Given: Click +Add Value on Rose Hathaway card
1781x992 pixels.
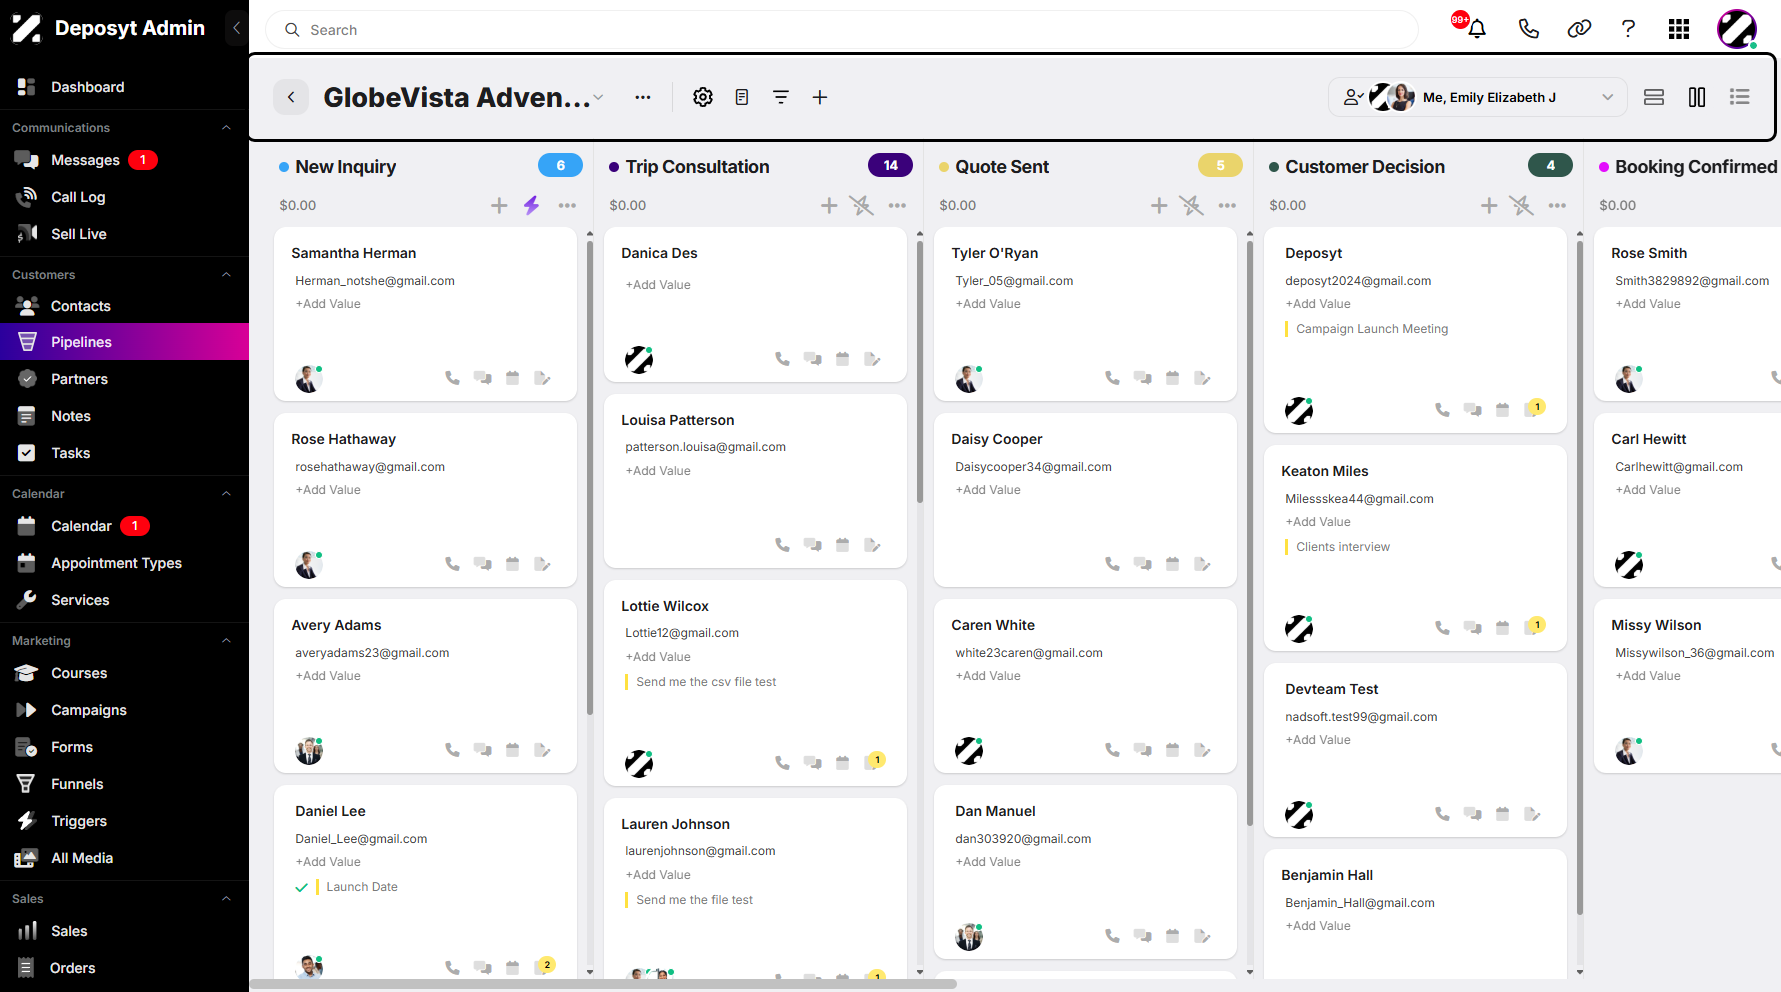Looking at the screenshot, I should click(x=328, y=490).
